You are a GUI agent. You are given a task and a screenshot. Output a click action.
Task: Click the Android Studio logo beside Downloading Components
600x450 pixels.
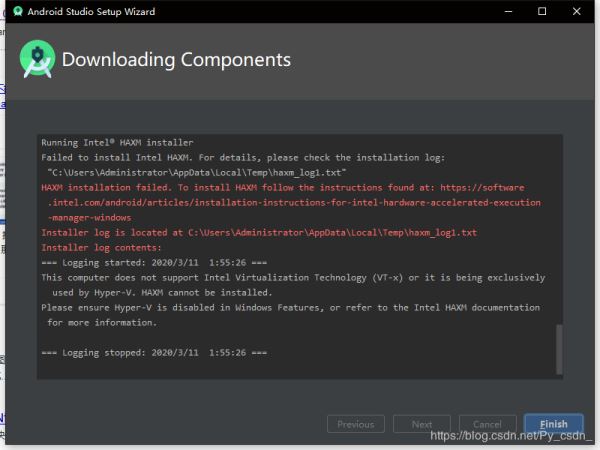click(x=37, y=59)
